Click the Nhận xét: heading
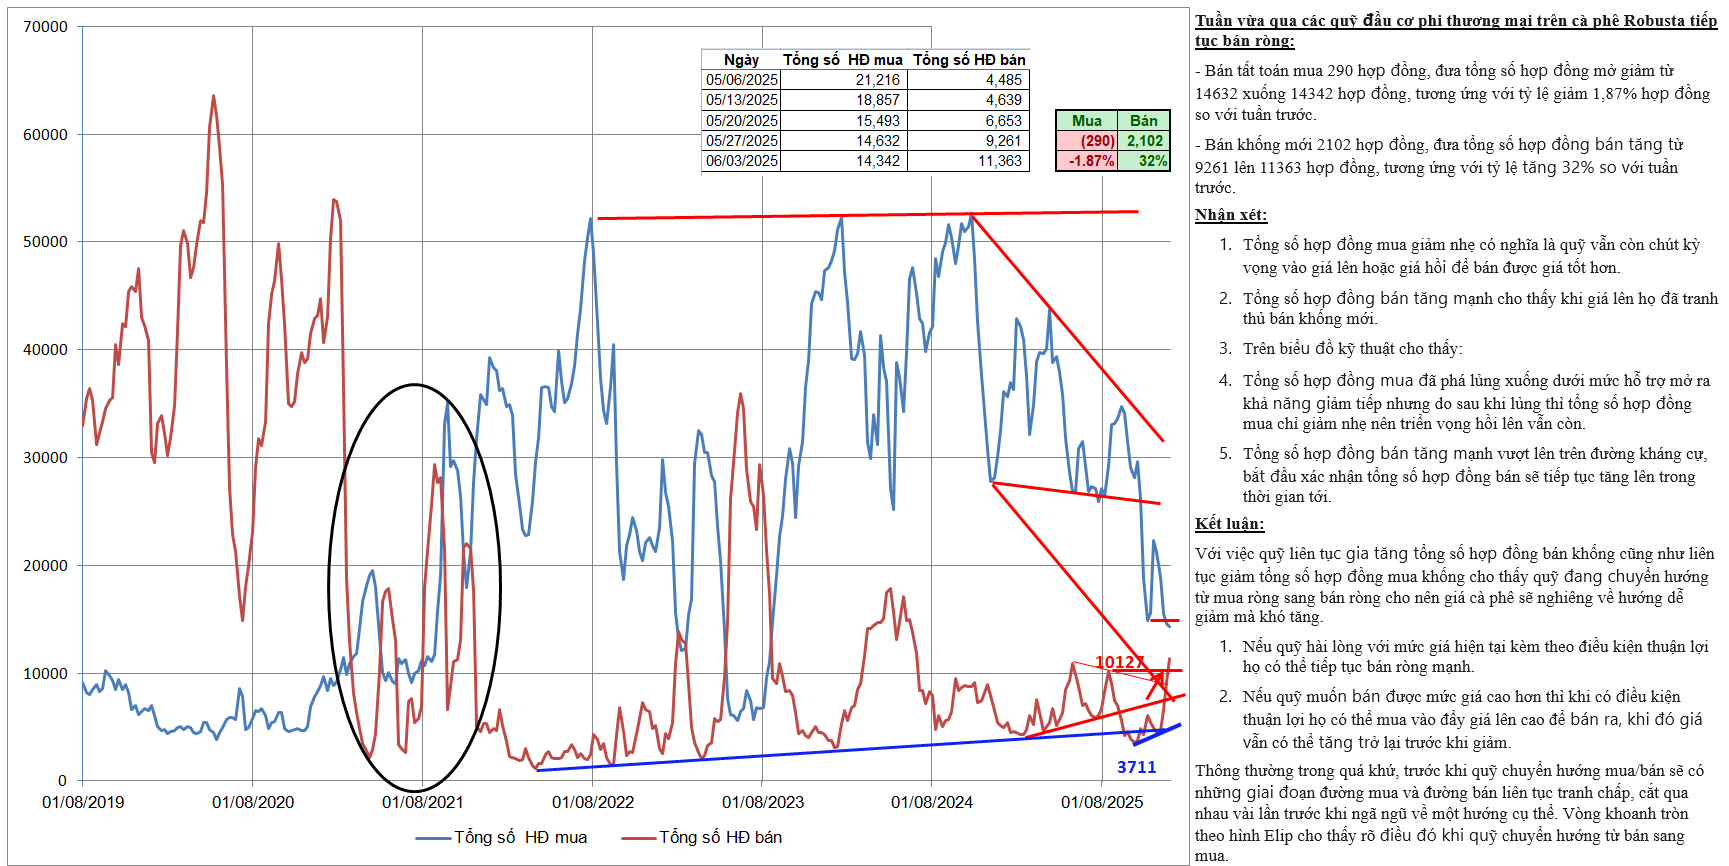The image size is (1729, 866). pos(1230,215)
